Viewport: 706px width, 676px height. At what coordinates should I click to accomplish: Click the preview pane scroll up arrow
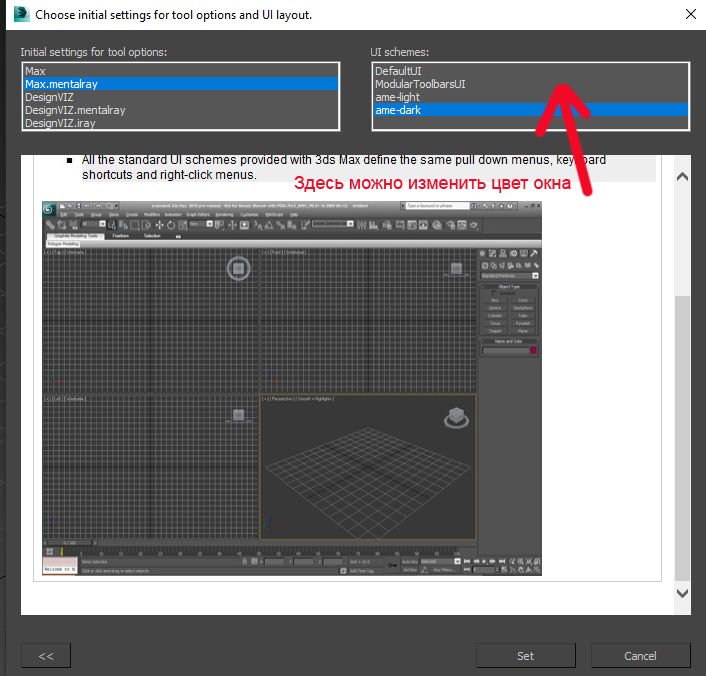tap(682, 177)
